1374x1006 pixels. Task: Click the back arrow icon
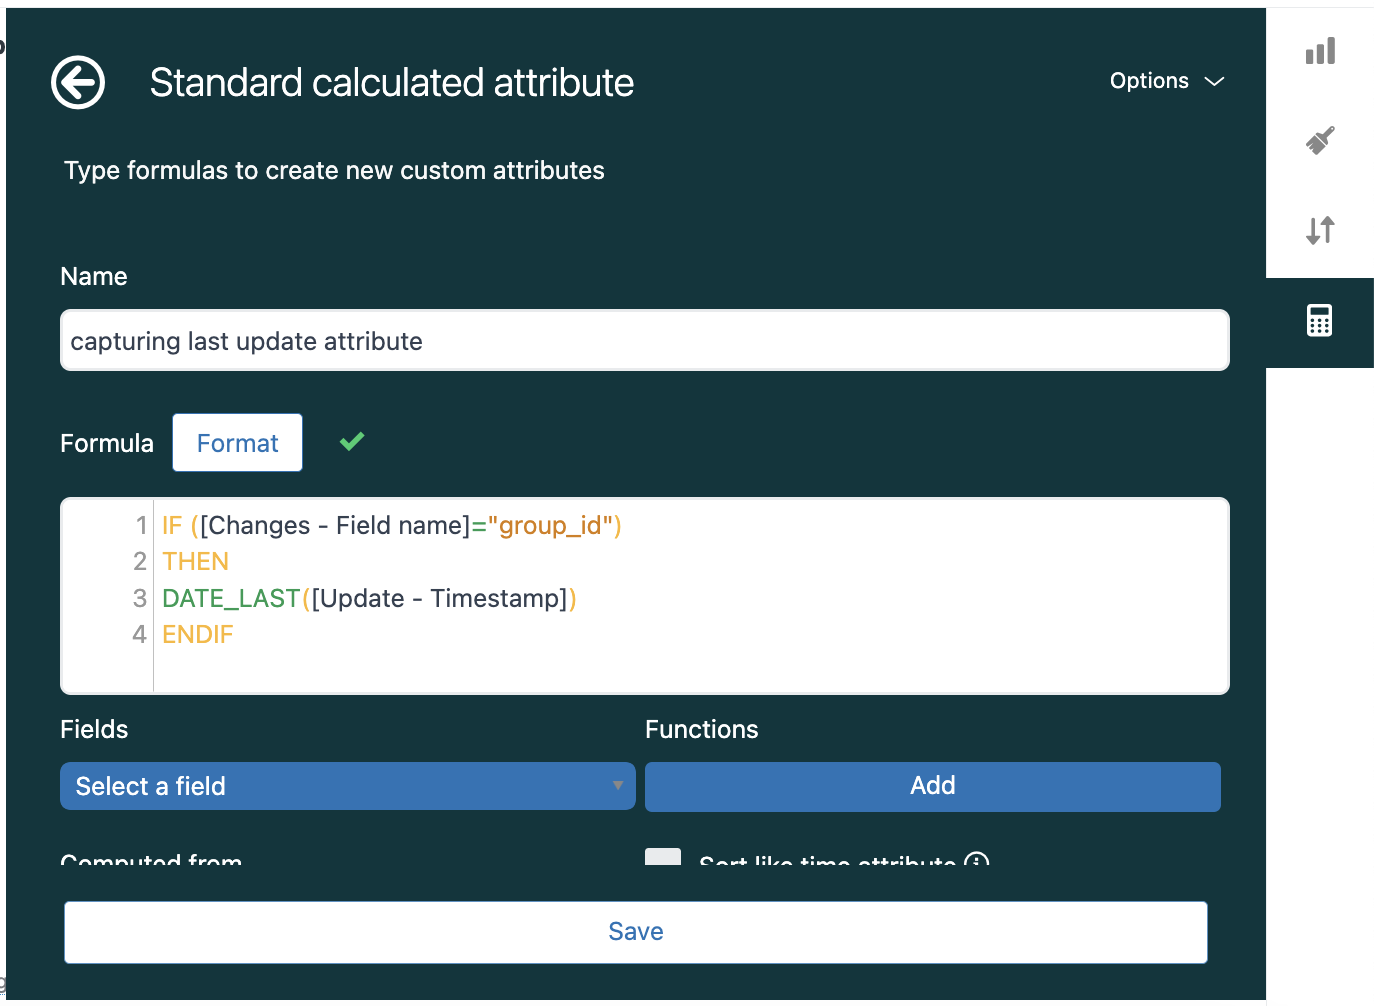click(x=78, y=82)
